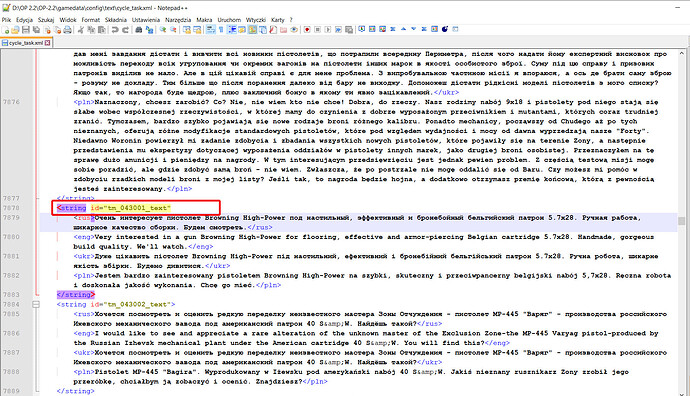Click the Save All icon

[36, 29]
